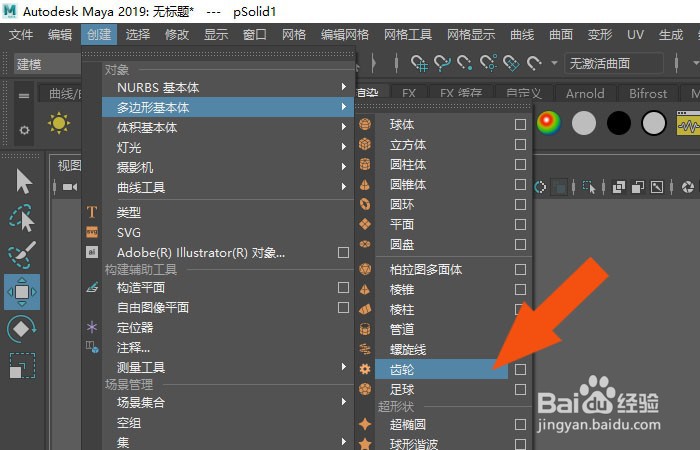Click the sun light shelf icon
This screenshot has width=700, height=450.
[x=59, y=123]
